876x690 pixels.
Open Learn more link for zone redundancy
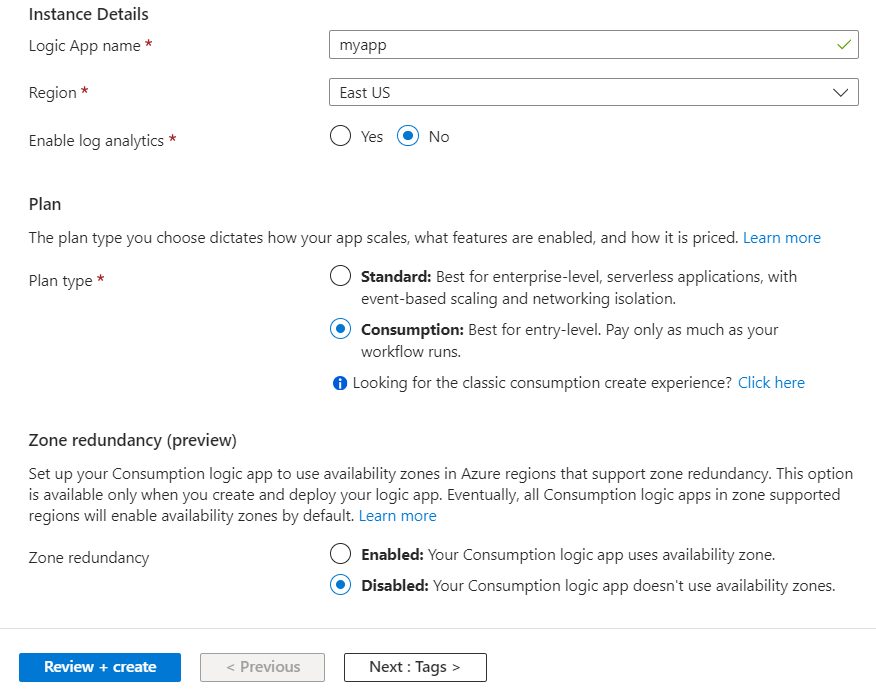pyautogui.click(x=398, y=516)
